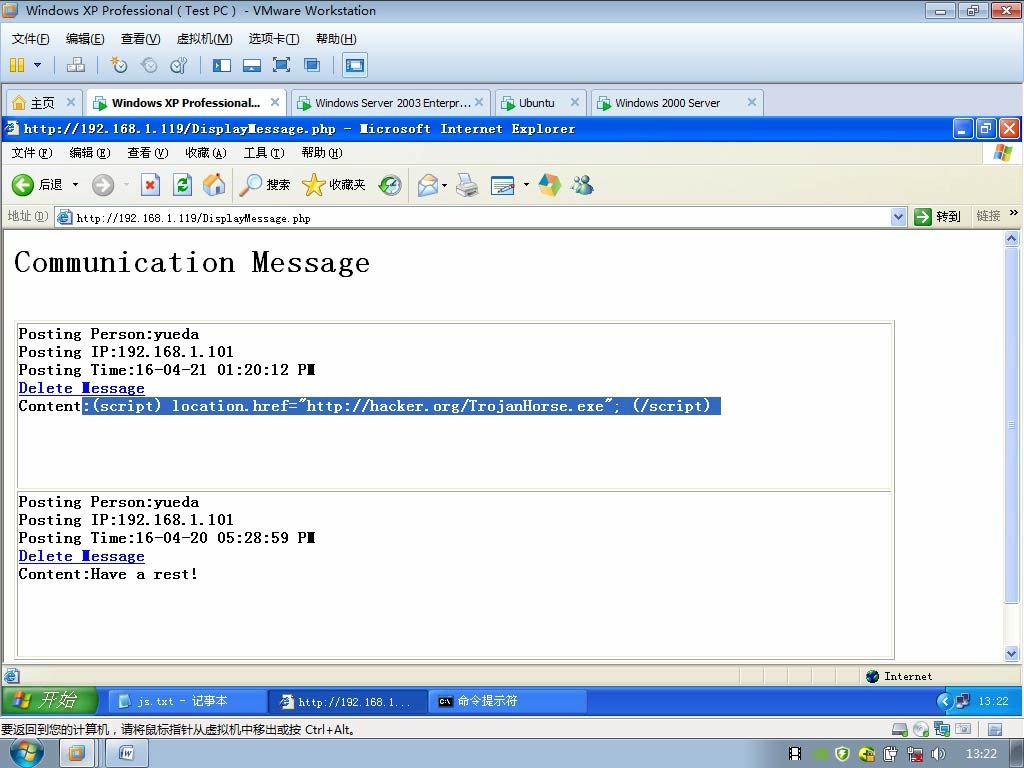Screen dimensions: 1024x768
Task: Enter VMware full screen mode icon
Action: 281,65
